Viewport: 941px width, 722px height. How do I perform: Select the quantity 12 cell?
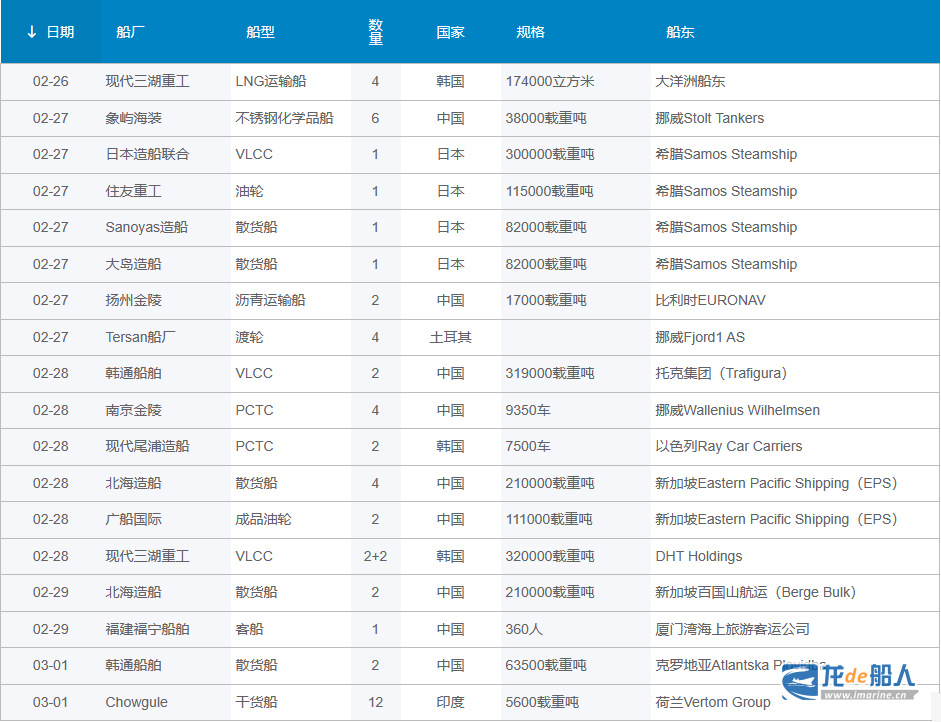tap(376, 702)
